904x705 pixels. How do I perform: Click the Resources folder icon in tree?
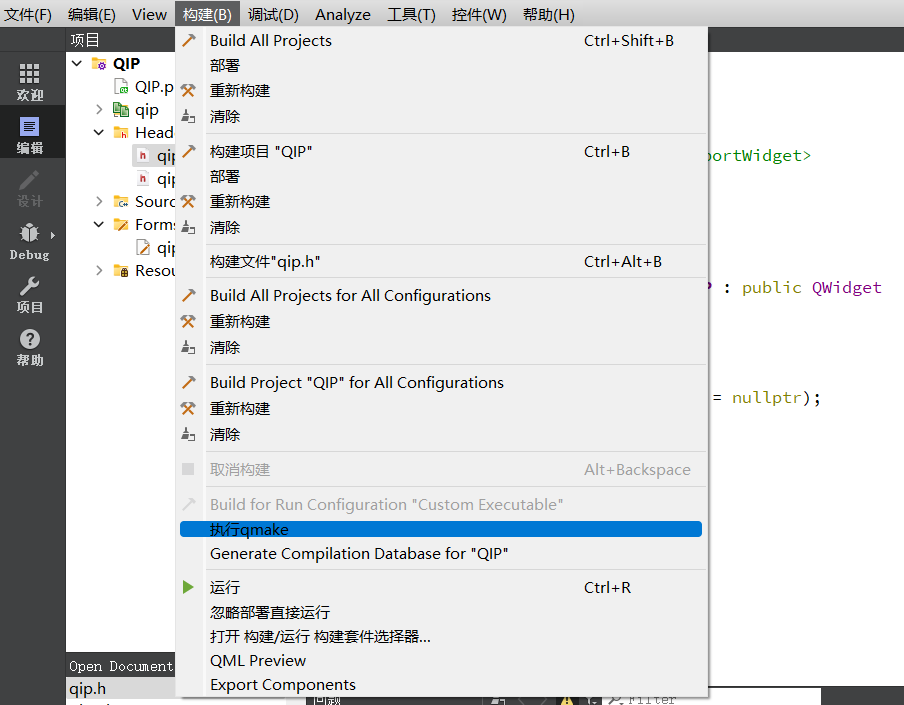121,270
